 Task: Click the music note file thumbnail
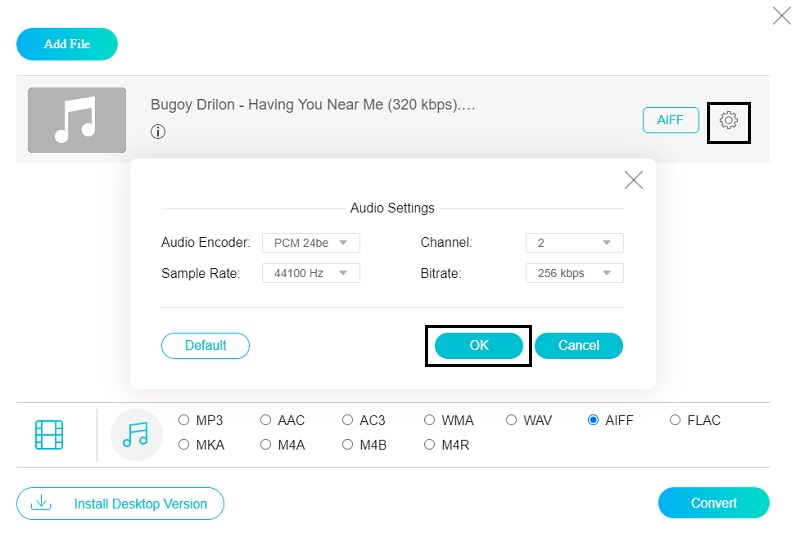pos(77,120)
